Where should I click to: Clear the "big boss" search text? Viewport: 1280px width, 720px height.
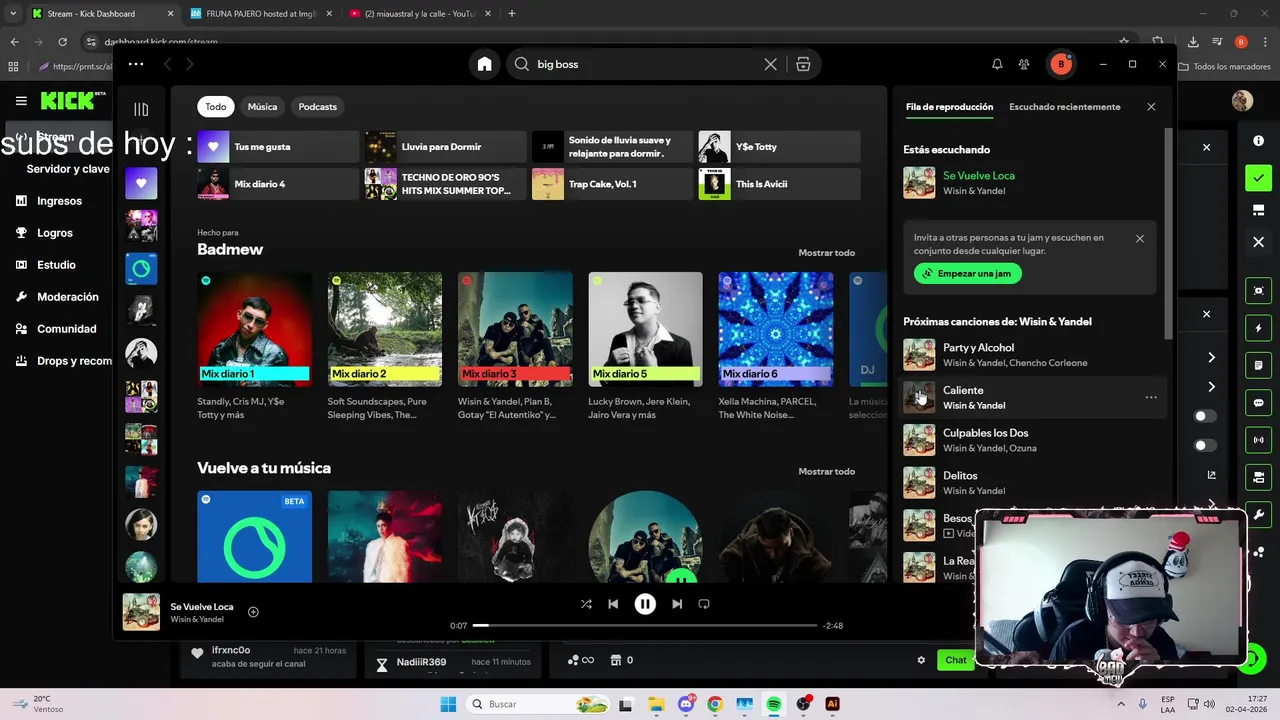[770, 64]
